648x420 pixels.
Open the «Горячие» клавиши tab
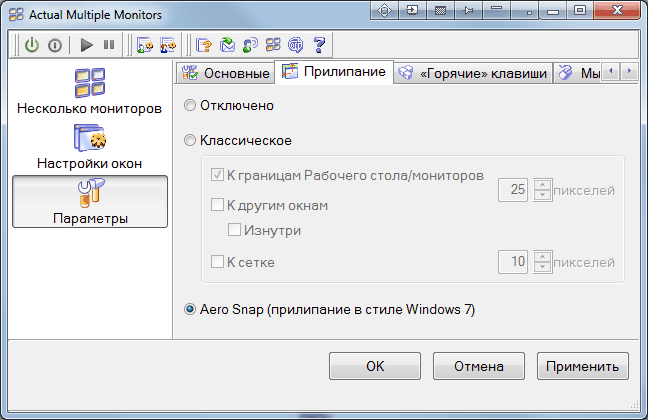pyautogui.click(x=473, y=73)
